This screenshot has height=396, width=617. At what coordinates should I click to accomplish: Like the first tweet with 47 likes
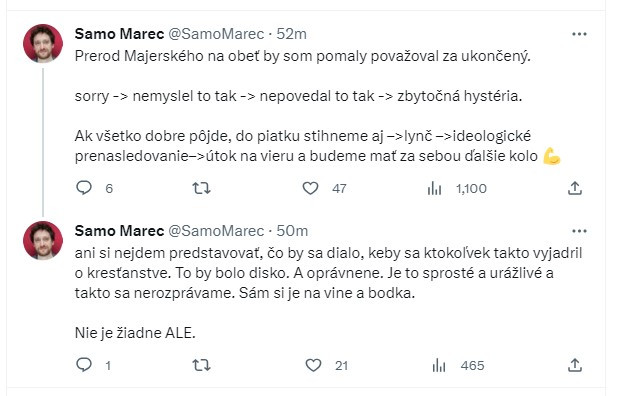[x=310, y=188]
